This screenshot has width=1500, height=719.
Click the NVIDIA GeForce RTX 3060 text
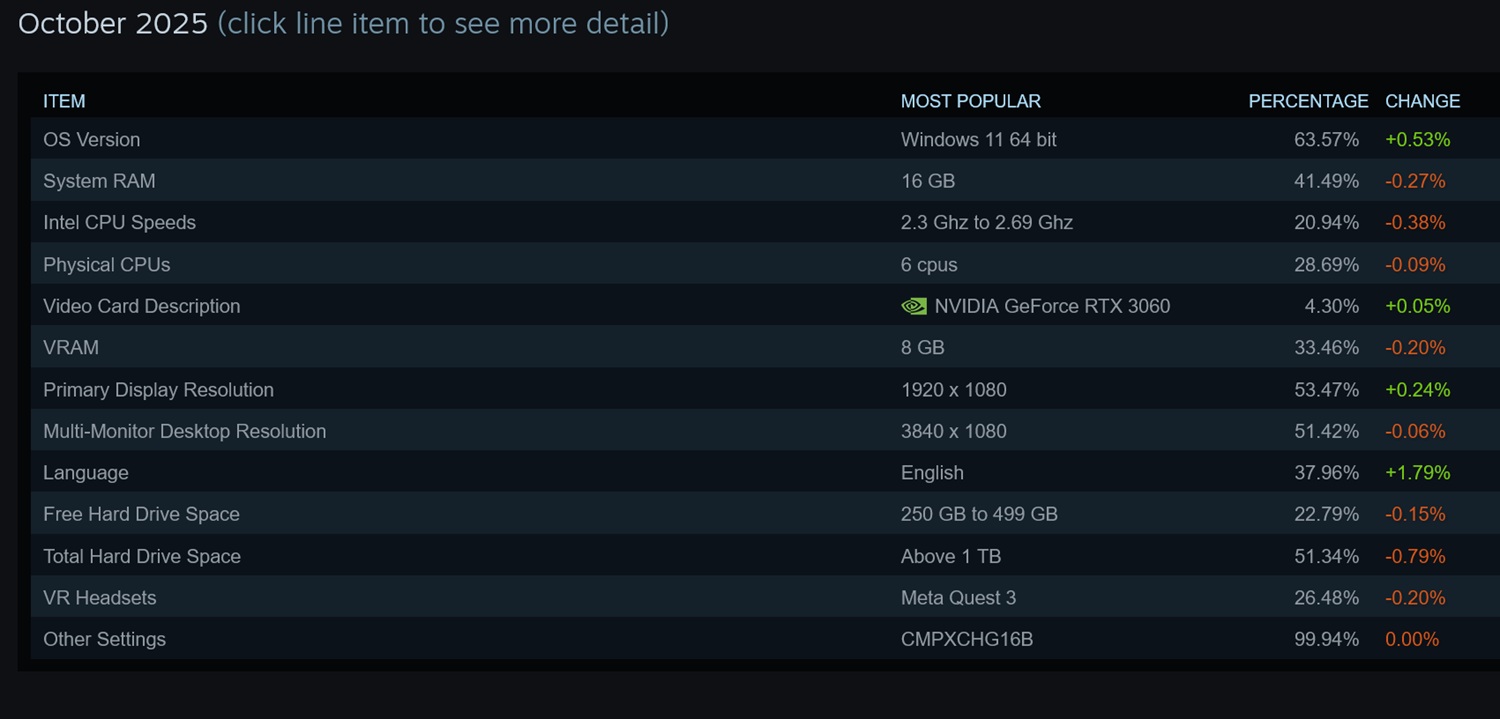(x=1052, y=306)
